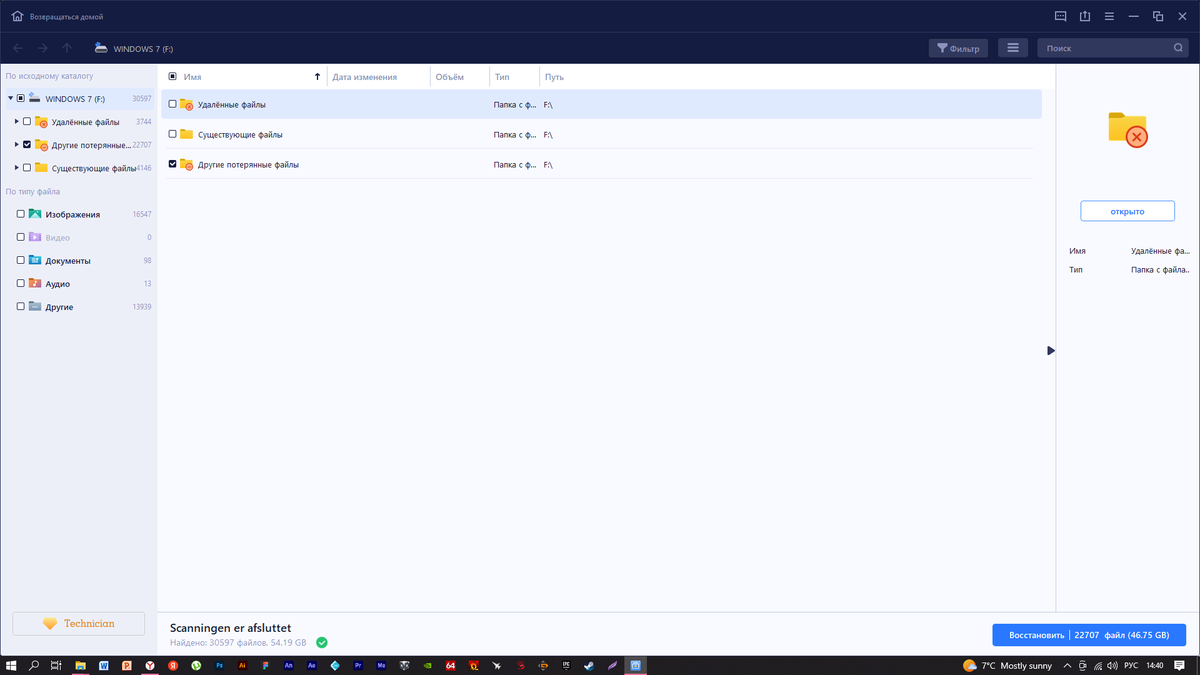This screenshot has height=675, width=1200.
Task: Expand Удалённые файлы tree node
Action: (16, 122)
